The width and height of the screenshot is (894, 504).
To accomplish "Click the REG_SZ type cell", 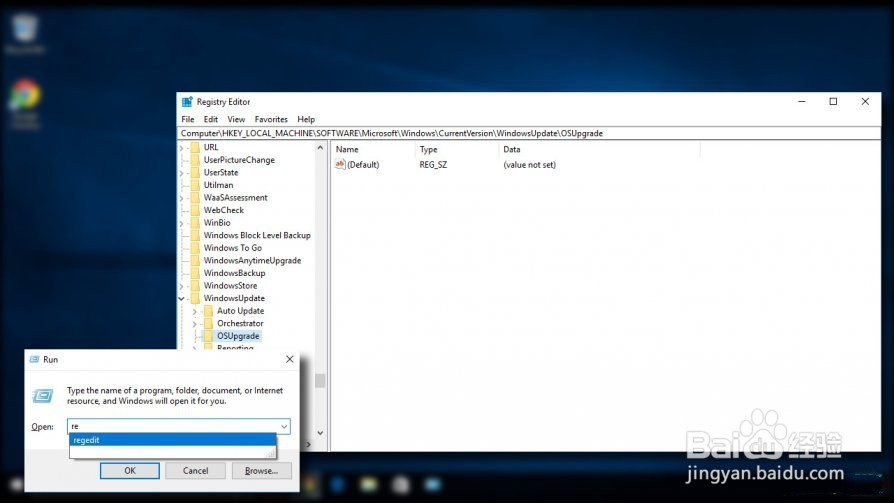I will (433, 165).
